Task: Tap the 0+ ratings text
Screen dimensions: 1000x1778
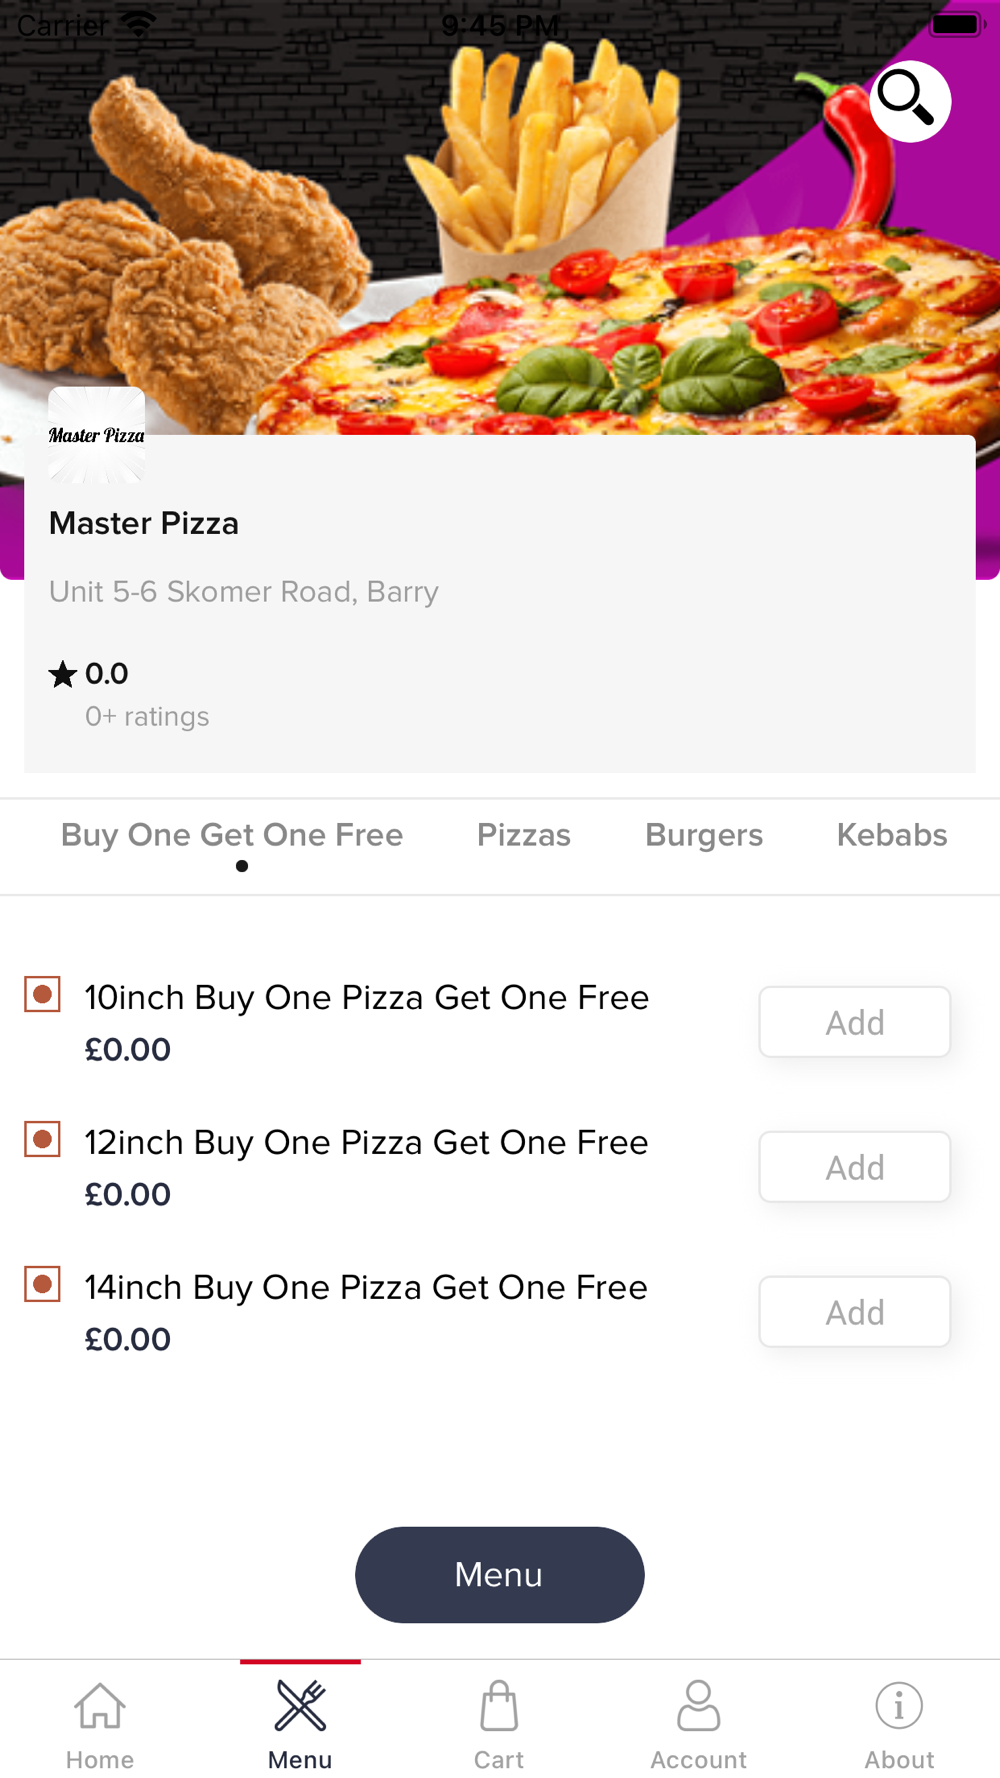Action: point(147,717)
